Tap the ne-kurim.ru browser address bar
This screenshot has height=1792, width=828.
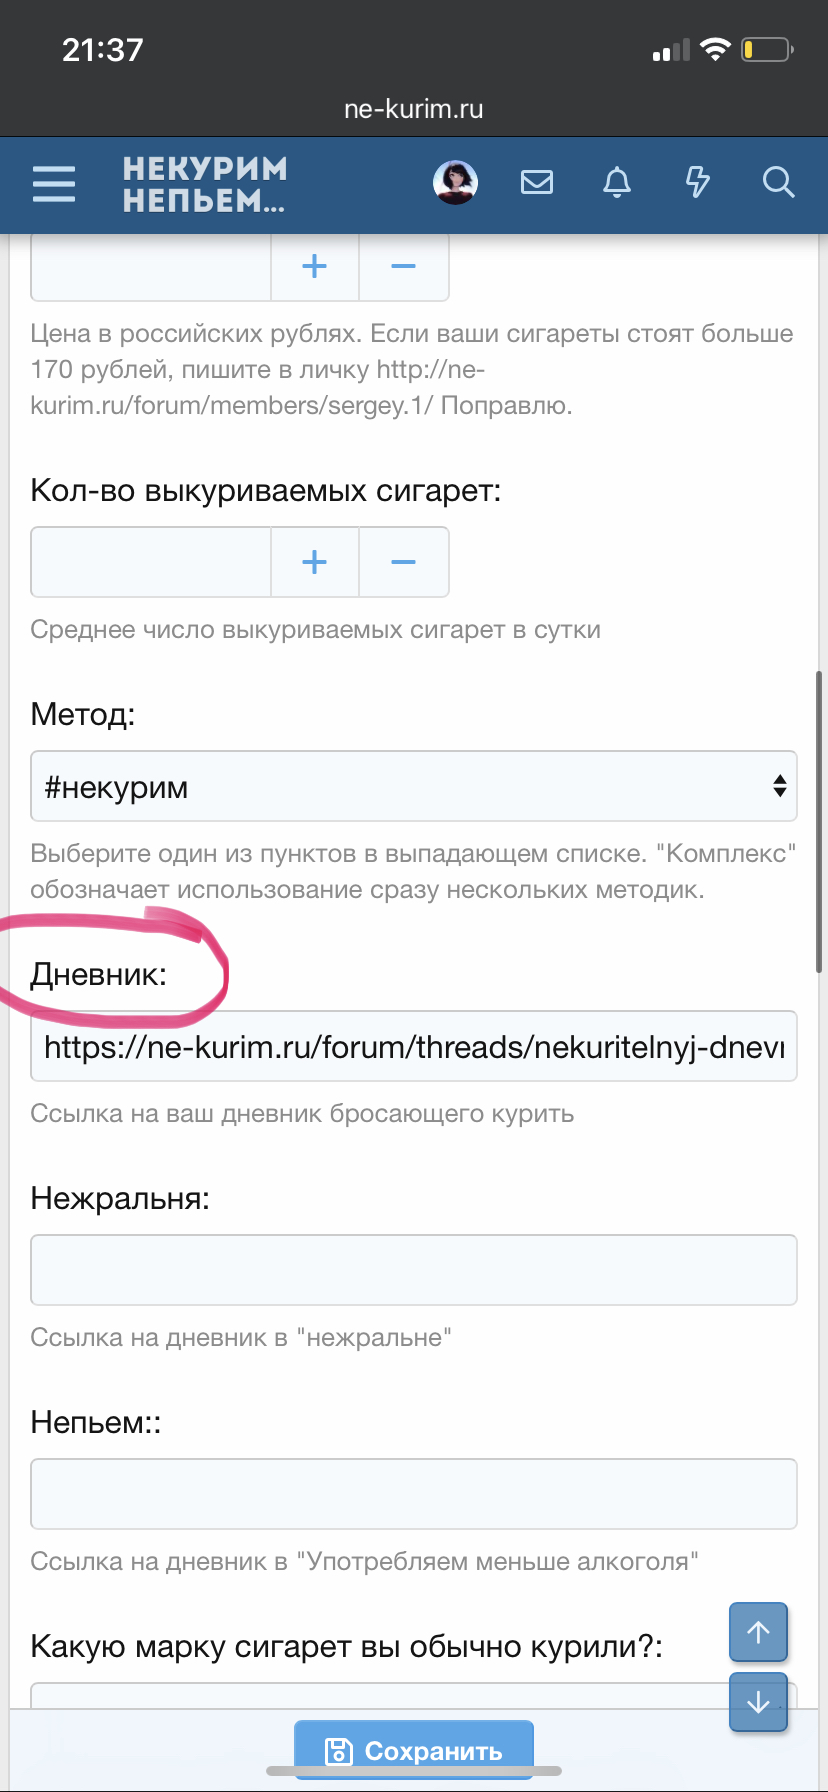point(413,109)
